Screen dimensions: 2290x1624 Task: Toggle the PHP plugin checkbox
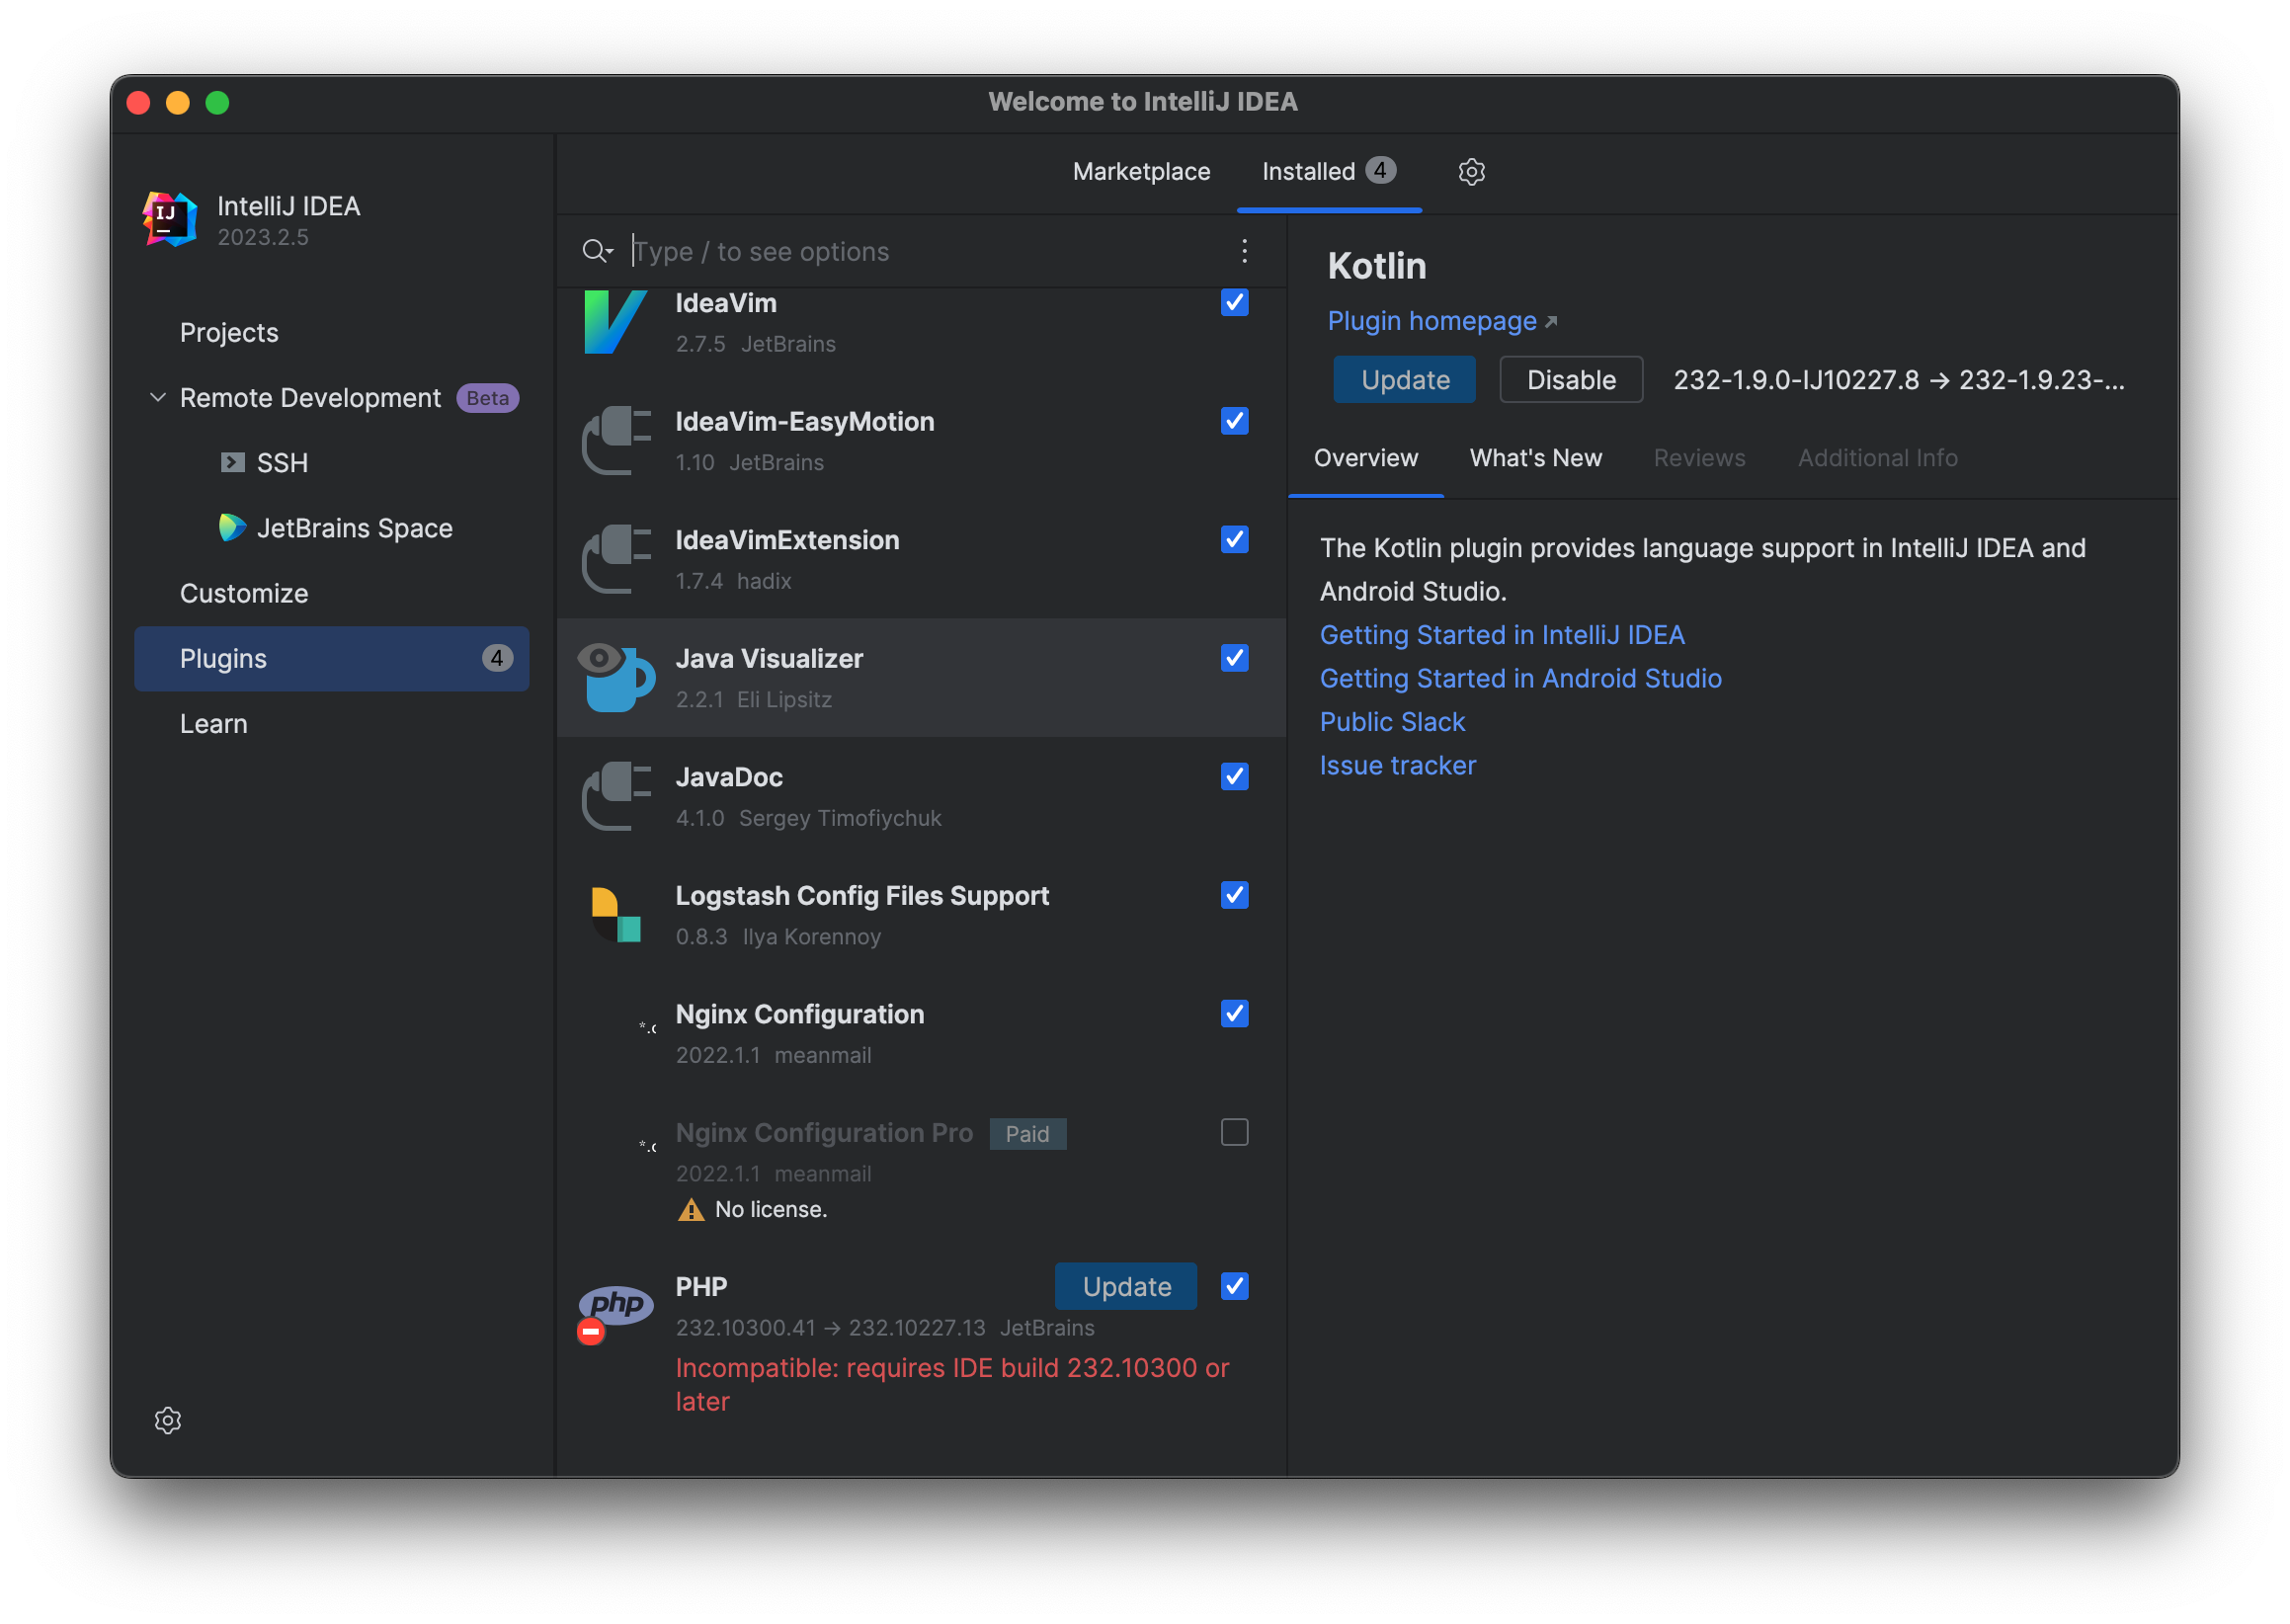coord(1235,1286)
